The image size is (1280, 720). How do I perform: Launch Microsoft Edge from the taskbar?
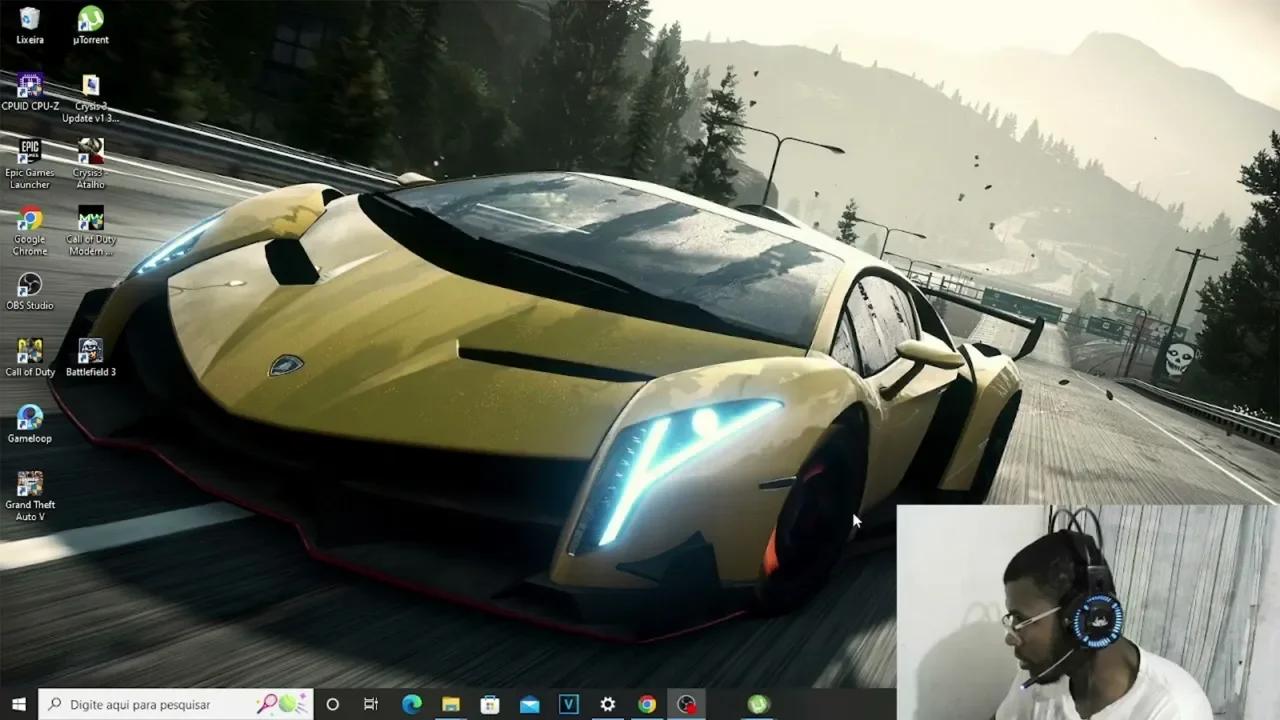tap(411, 704)
